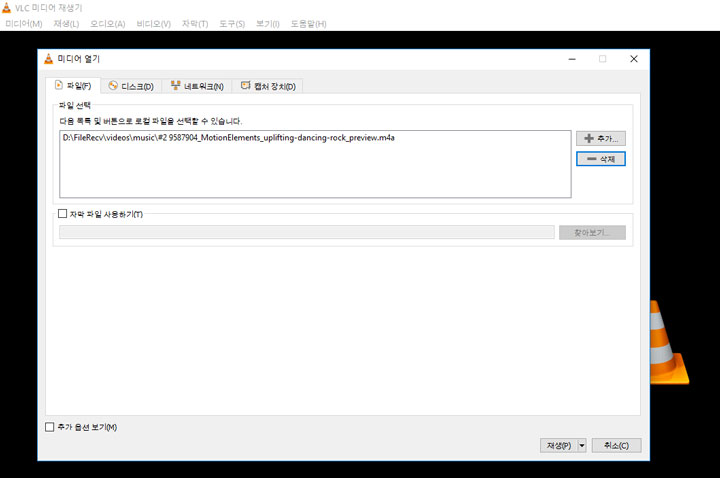Close the 미디어 열기 dialog
The height and width of the screenshot is (478, 720).
634,59
